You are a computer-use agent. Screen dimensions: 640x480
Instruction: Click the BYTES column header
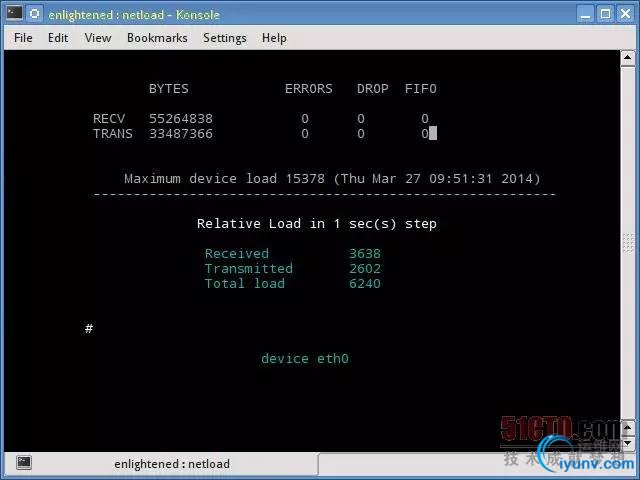click(169, 89)
